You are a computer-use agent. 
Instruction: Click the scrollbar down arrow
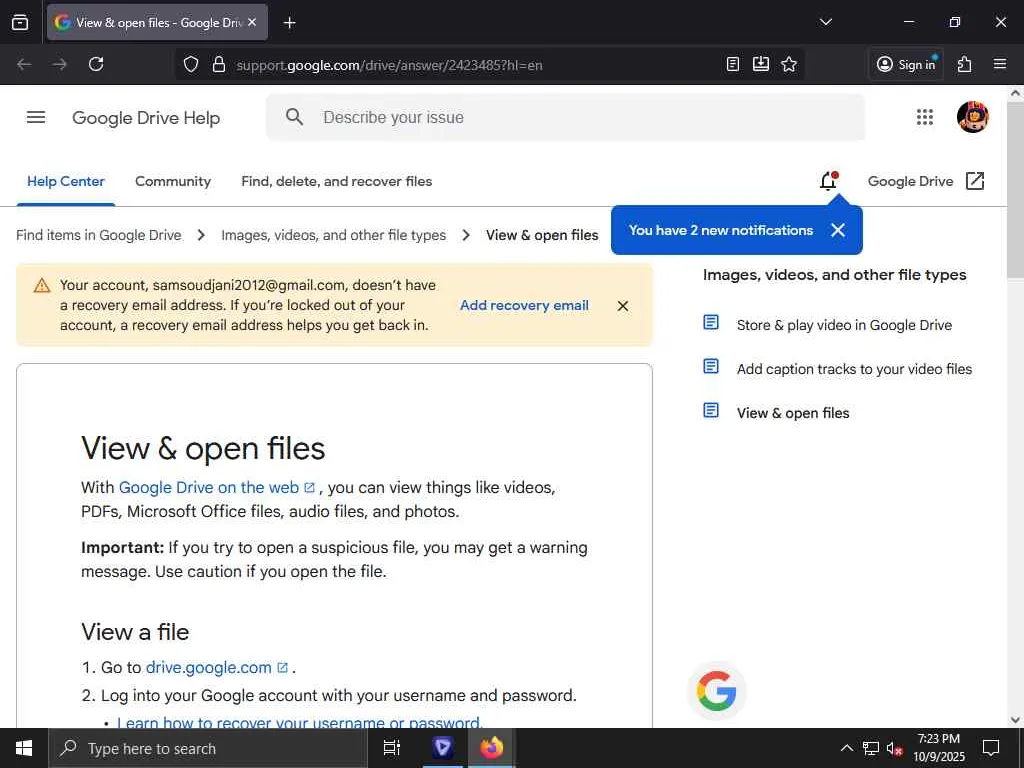pos(1015,720)
